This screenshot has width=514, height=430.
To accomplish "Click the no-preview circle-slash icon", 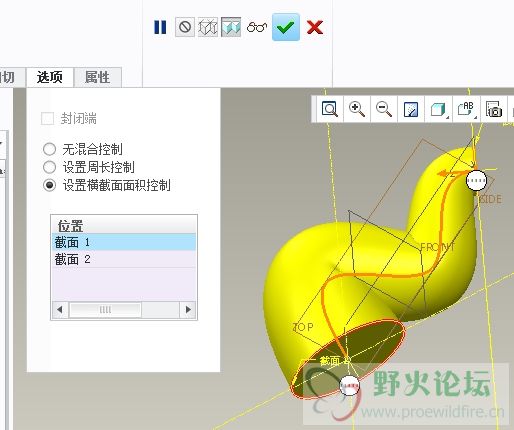I will (185, 27).
